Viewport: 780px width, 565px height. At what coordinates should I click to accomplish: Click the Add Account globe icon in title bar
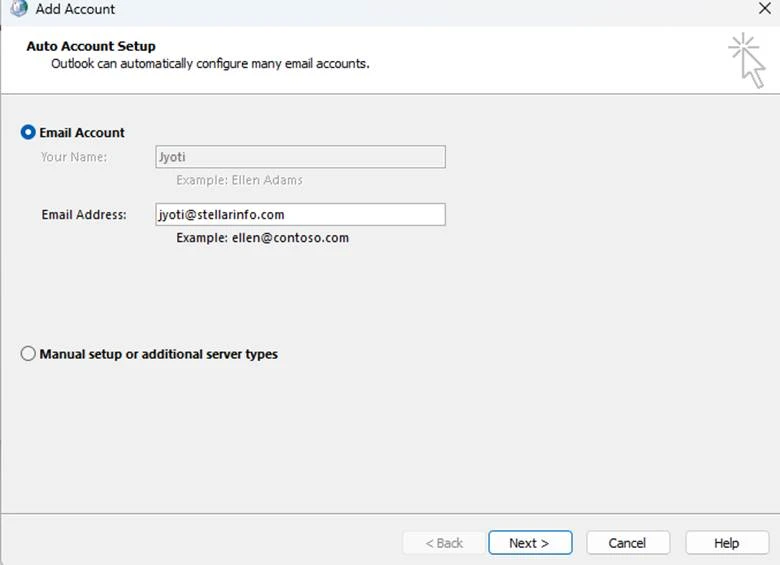tap(18, 9)
